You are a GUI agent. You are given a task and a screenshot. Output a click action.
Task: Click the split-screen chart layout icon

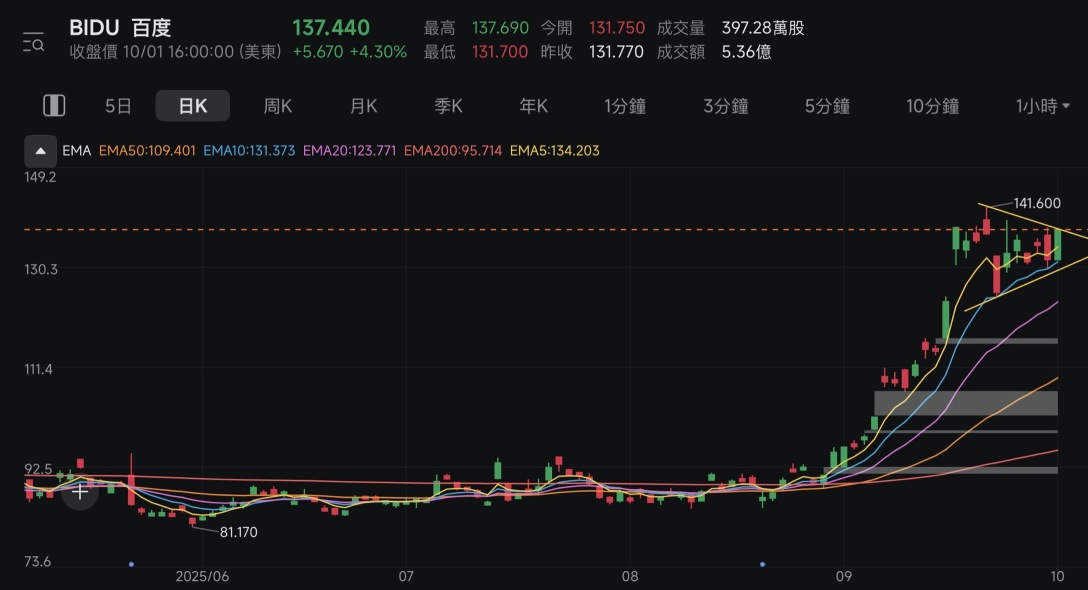point(53,104)
